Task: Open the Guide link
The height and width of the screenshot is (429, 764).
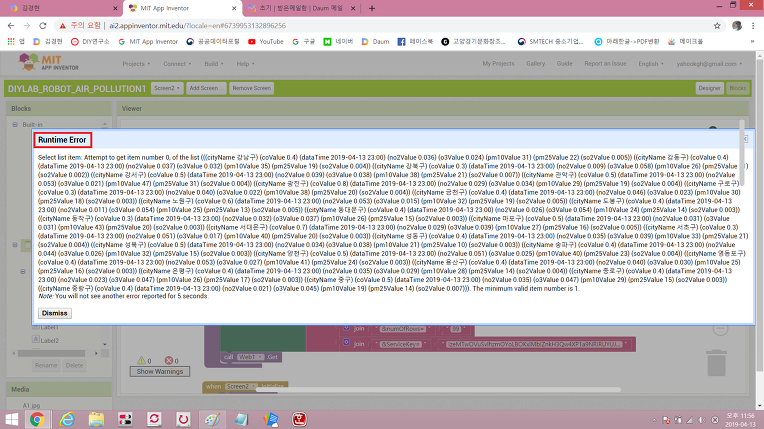Action: pos(564,64)
